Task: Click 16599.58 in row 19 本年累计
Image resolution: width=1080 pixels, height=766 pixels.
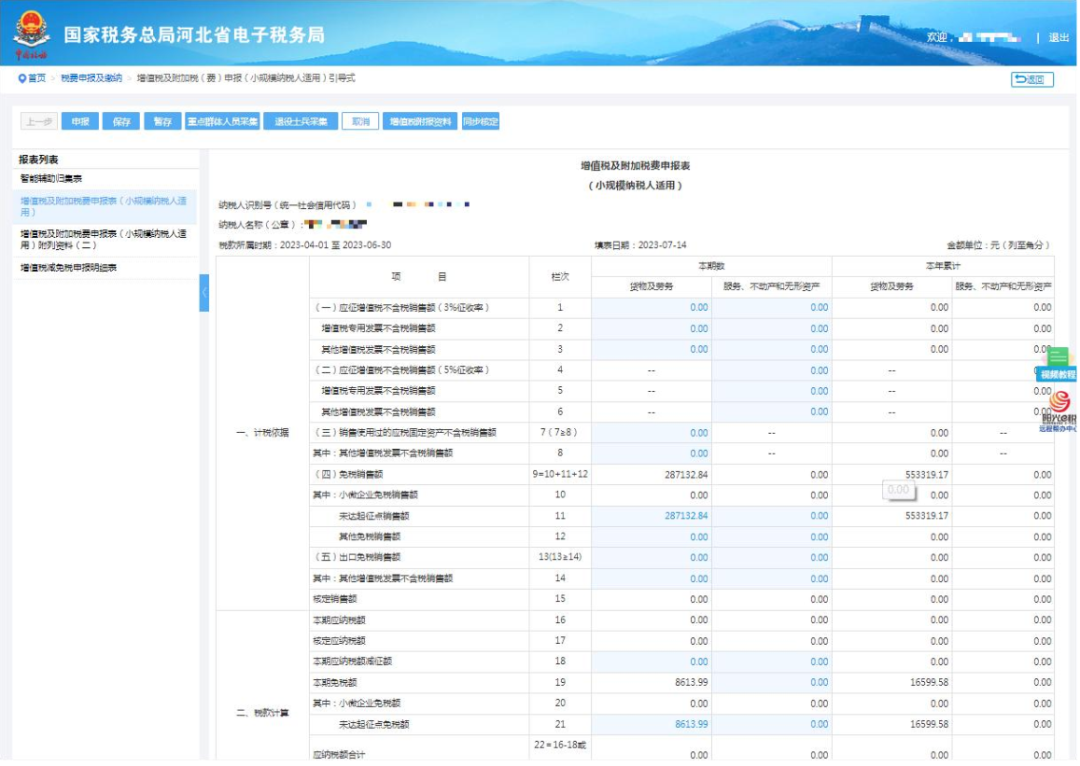Action: click(931, 684)
